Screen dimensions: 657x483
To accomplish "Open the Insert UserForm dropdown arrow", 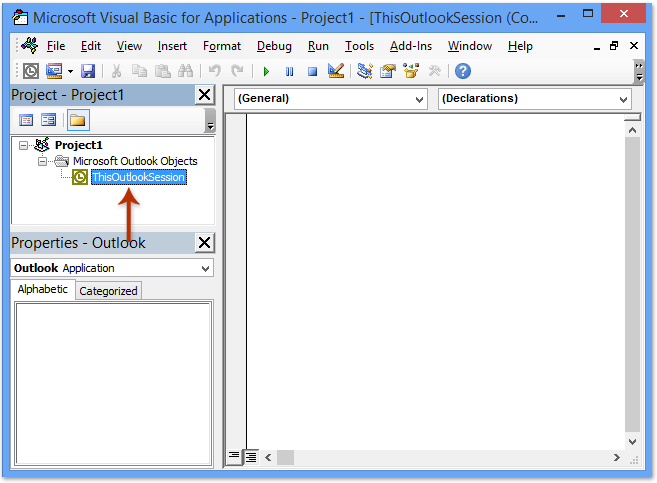I will [70, 71].
